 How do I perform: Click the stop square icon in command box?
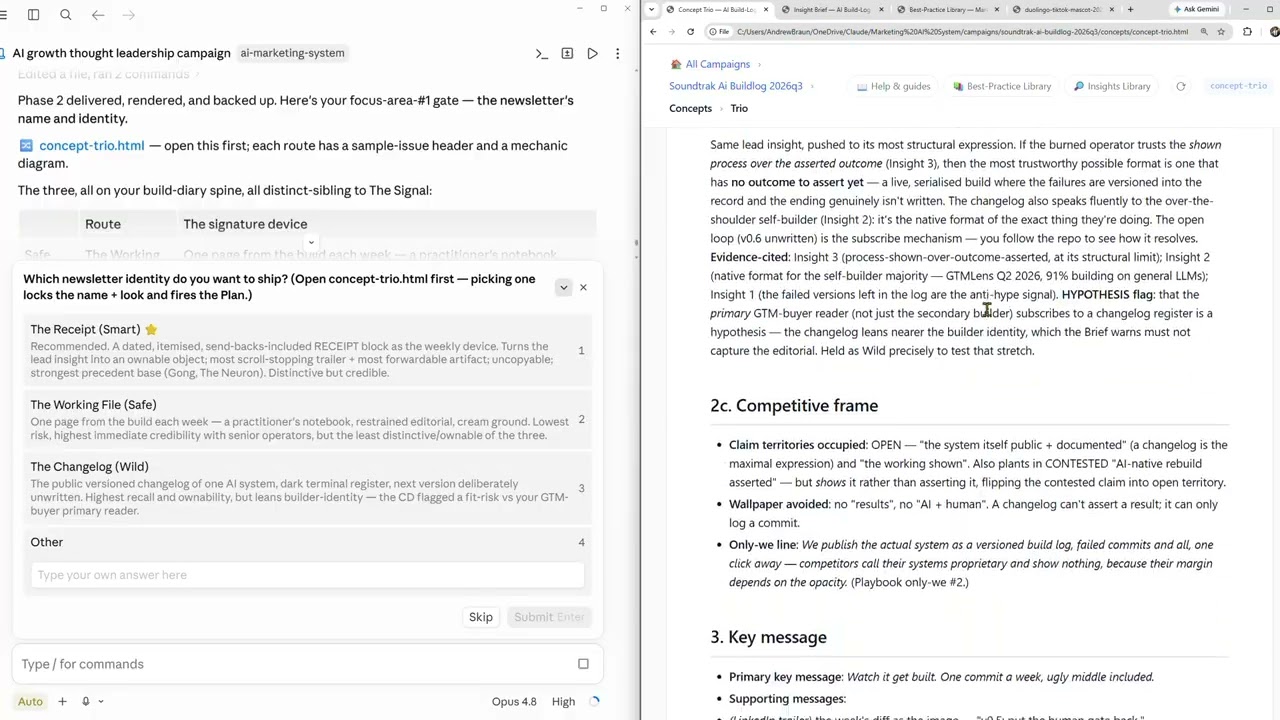(x=583, y=664)
